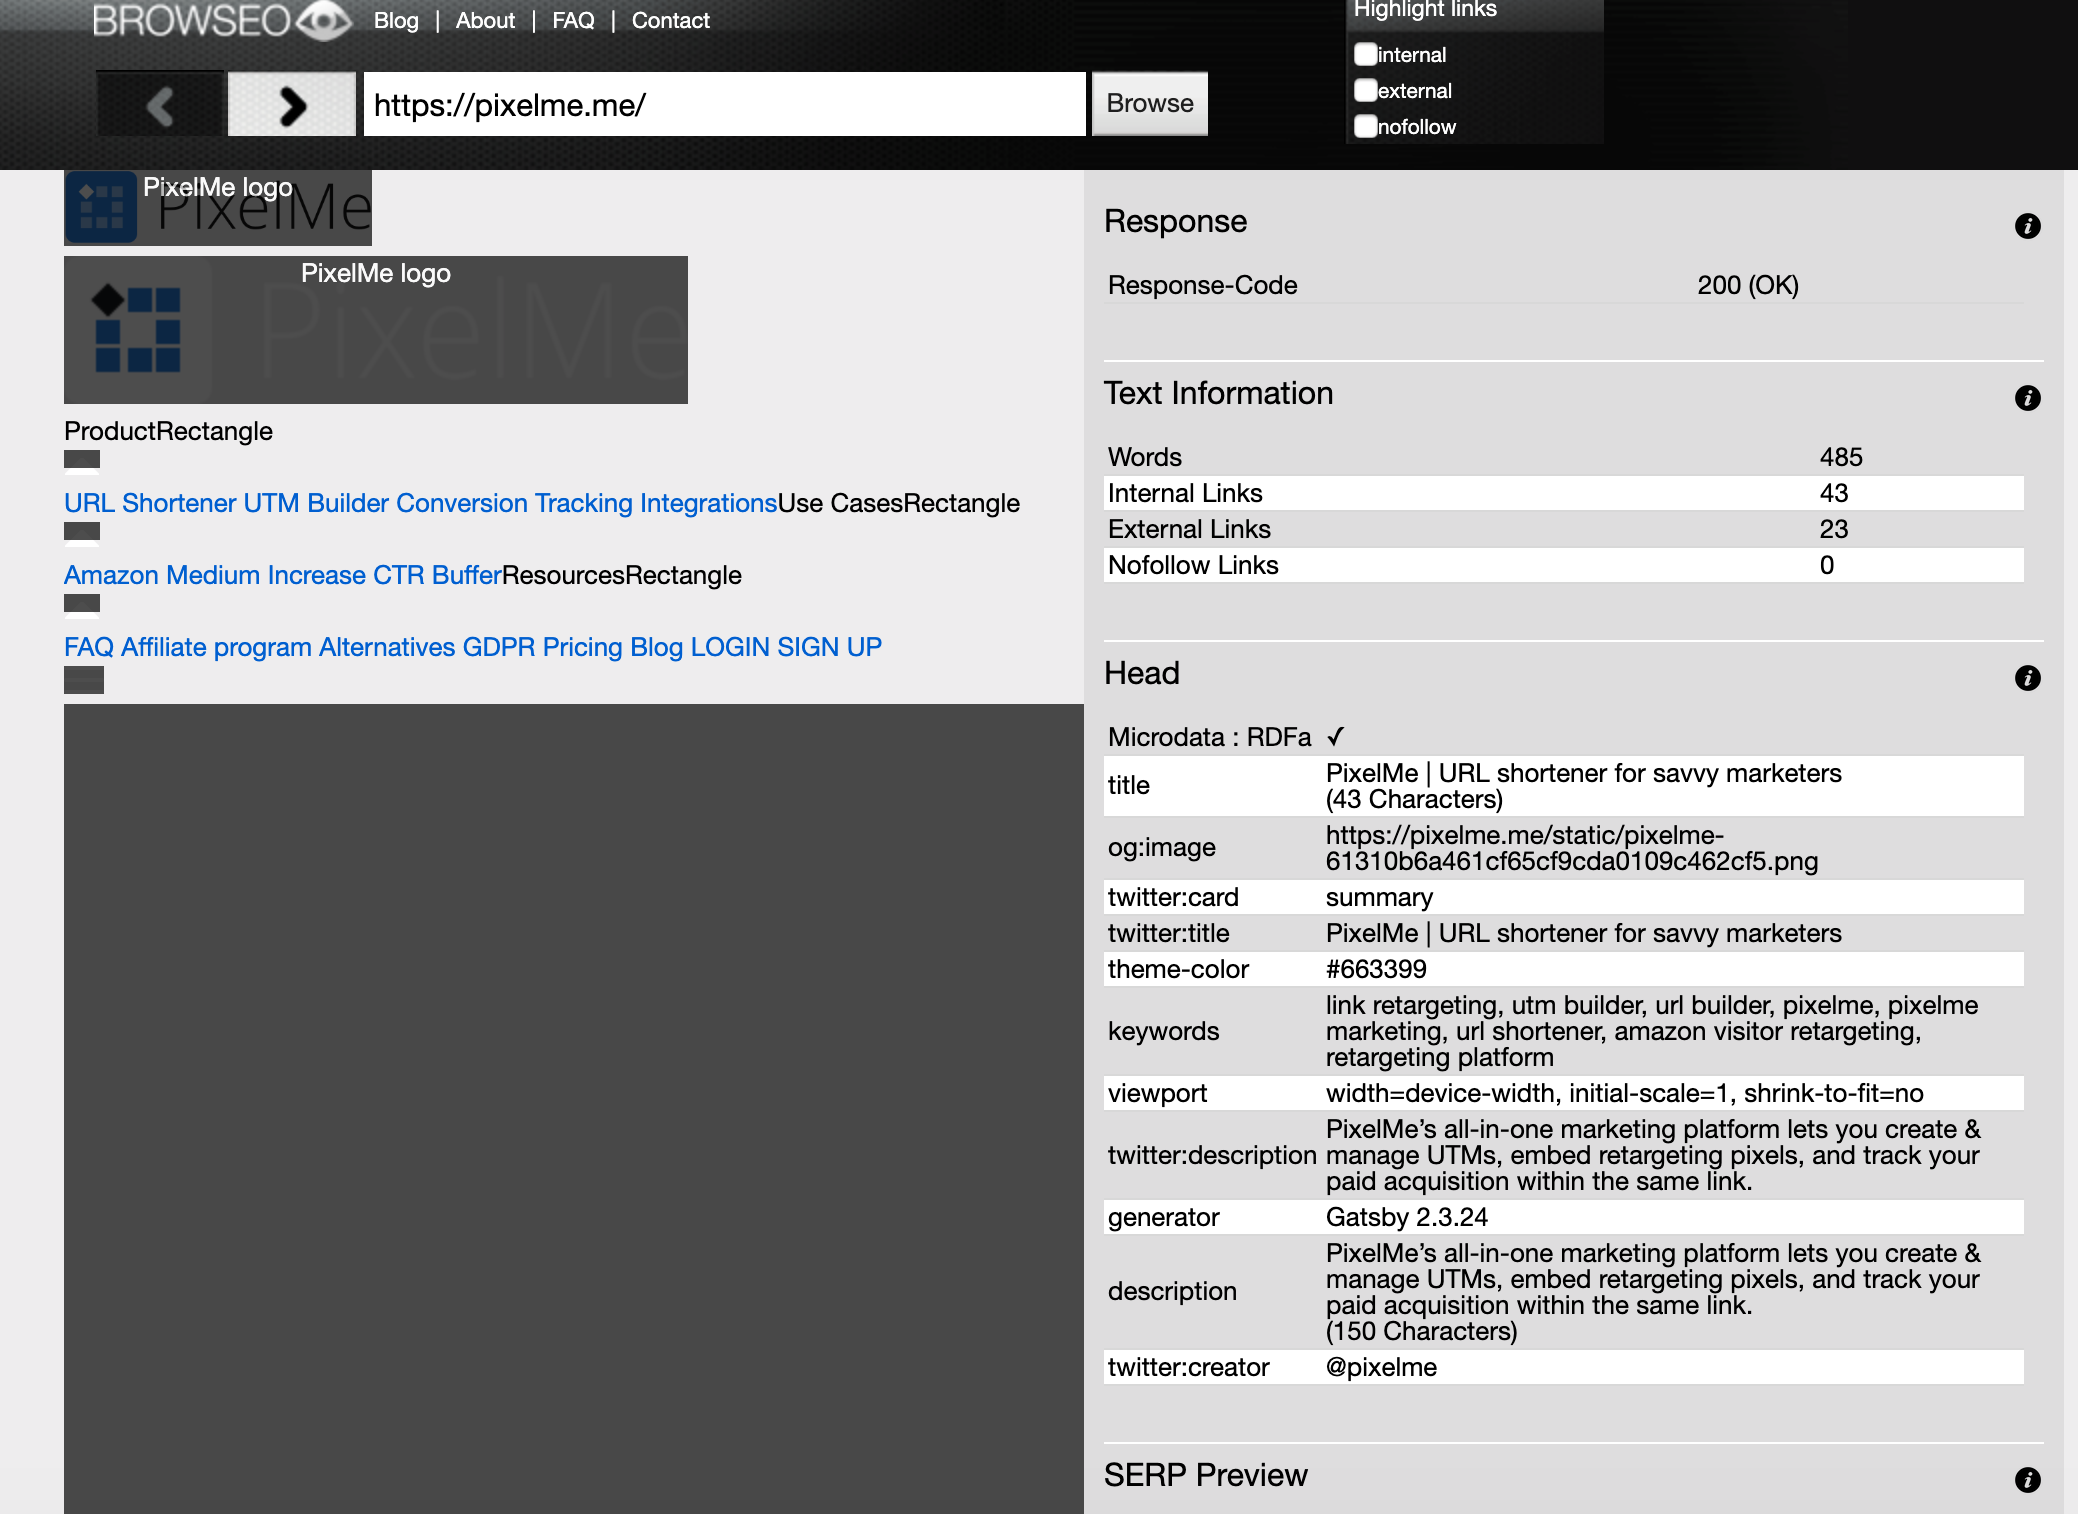This screenshot has height=1514, width=2078.
Task: Open the About menu item
Action: 485,20
